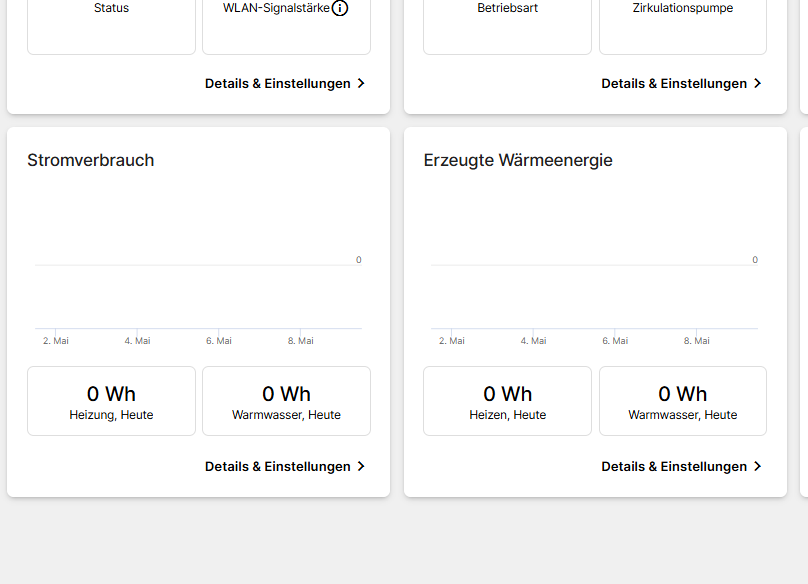Viewport: 808px width, 584px height.
Task: Click the chevron arrow in the Erzeugte Wärmeenergie card
Action: pos(757,467)
